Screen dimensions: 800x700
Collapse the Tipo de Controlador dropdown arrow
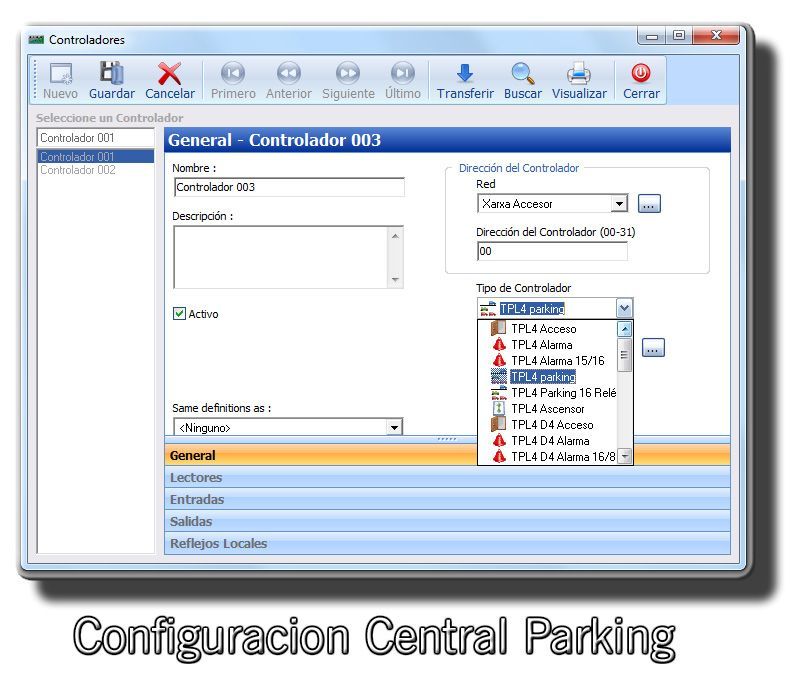click(x=624, y=308)
